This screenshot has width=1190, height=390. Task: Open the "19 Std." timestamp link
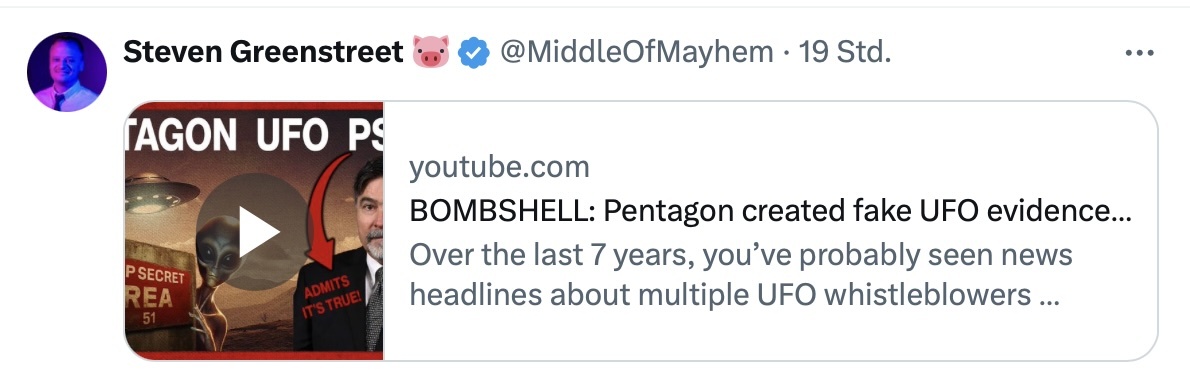[x=843, y=53]
